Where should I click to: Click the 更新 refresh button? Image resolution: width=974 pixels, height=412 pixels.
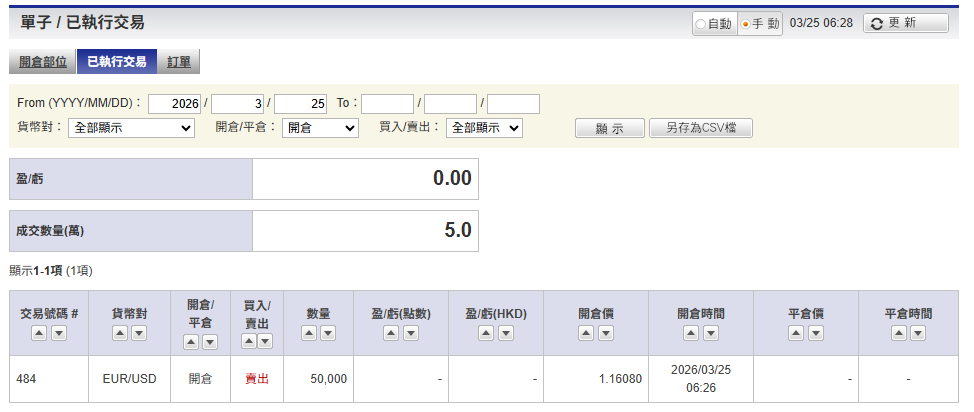906,24
